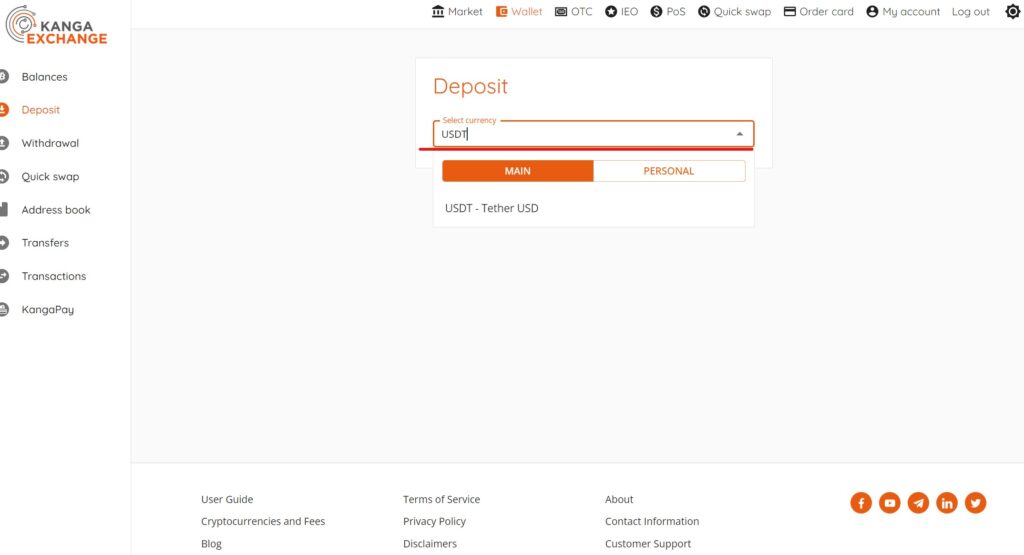Click the Deposit sidebar icon
The width and height of the screenshot is (1024, 555).
tap(3, 110)
